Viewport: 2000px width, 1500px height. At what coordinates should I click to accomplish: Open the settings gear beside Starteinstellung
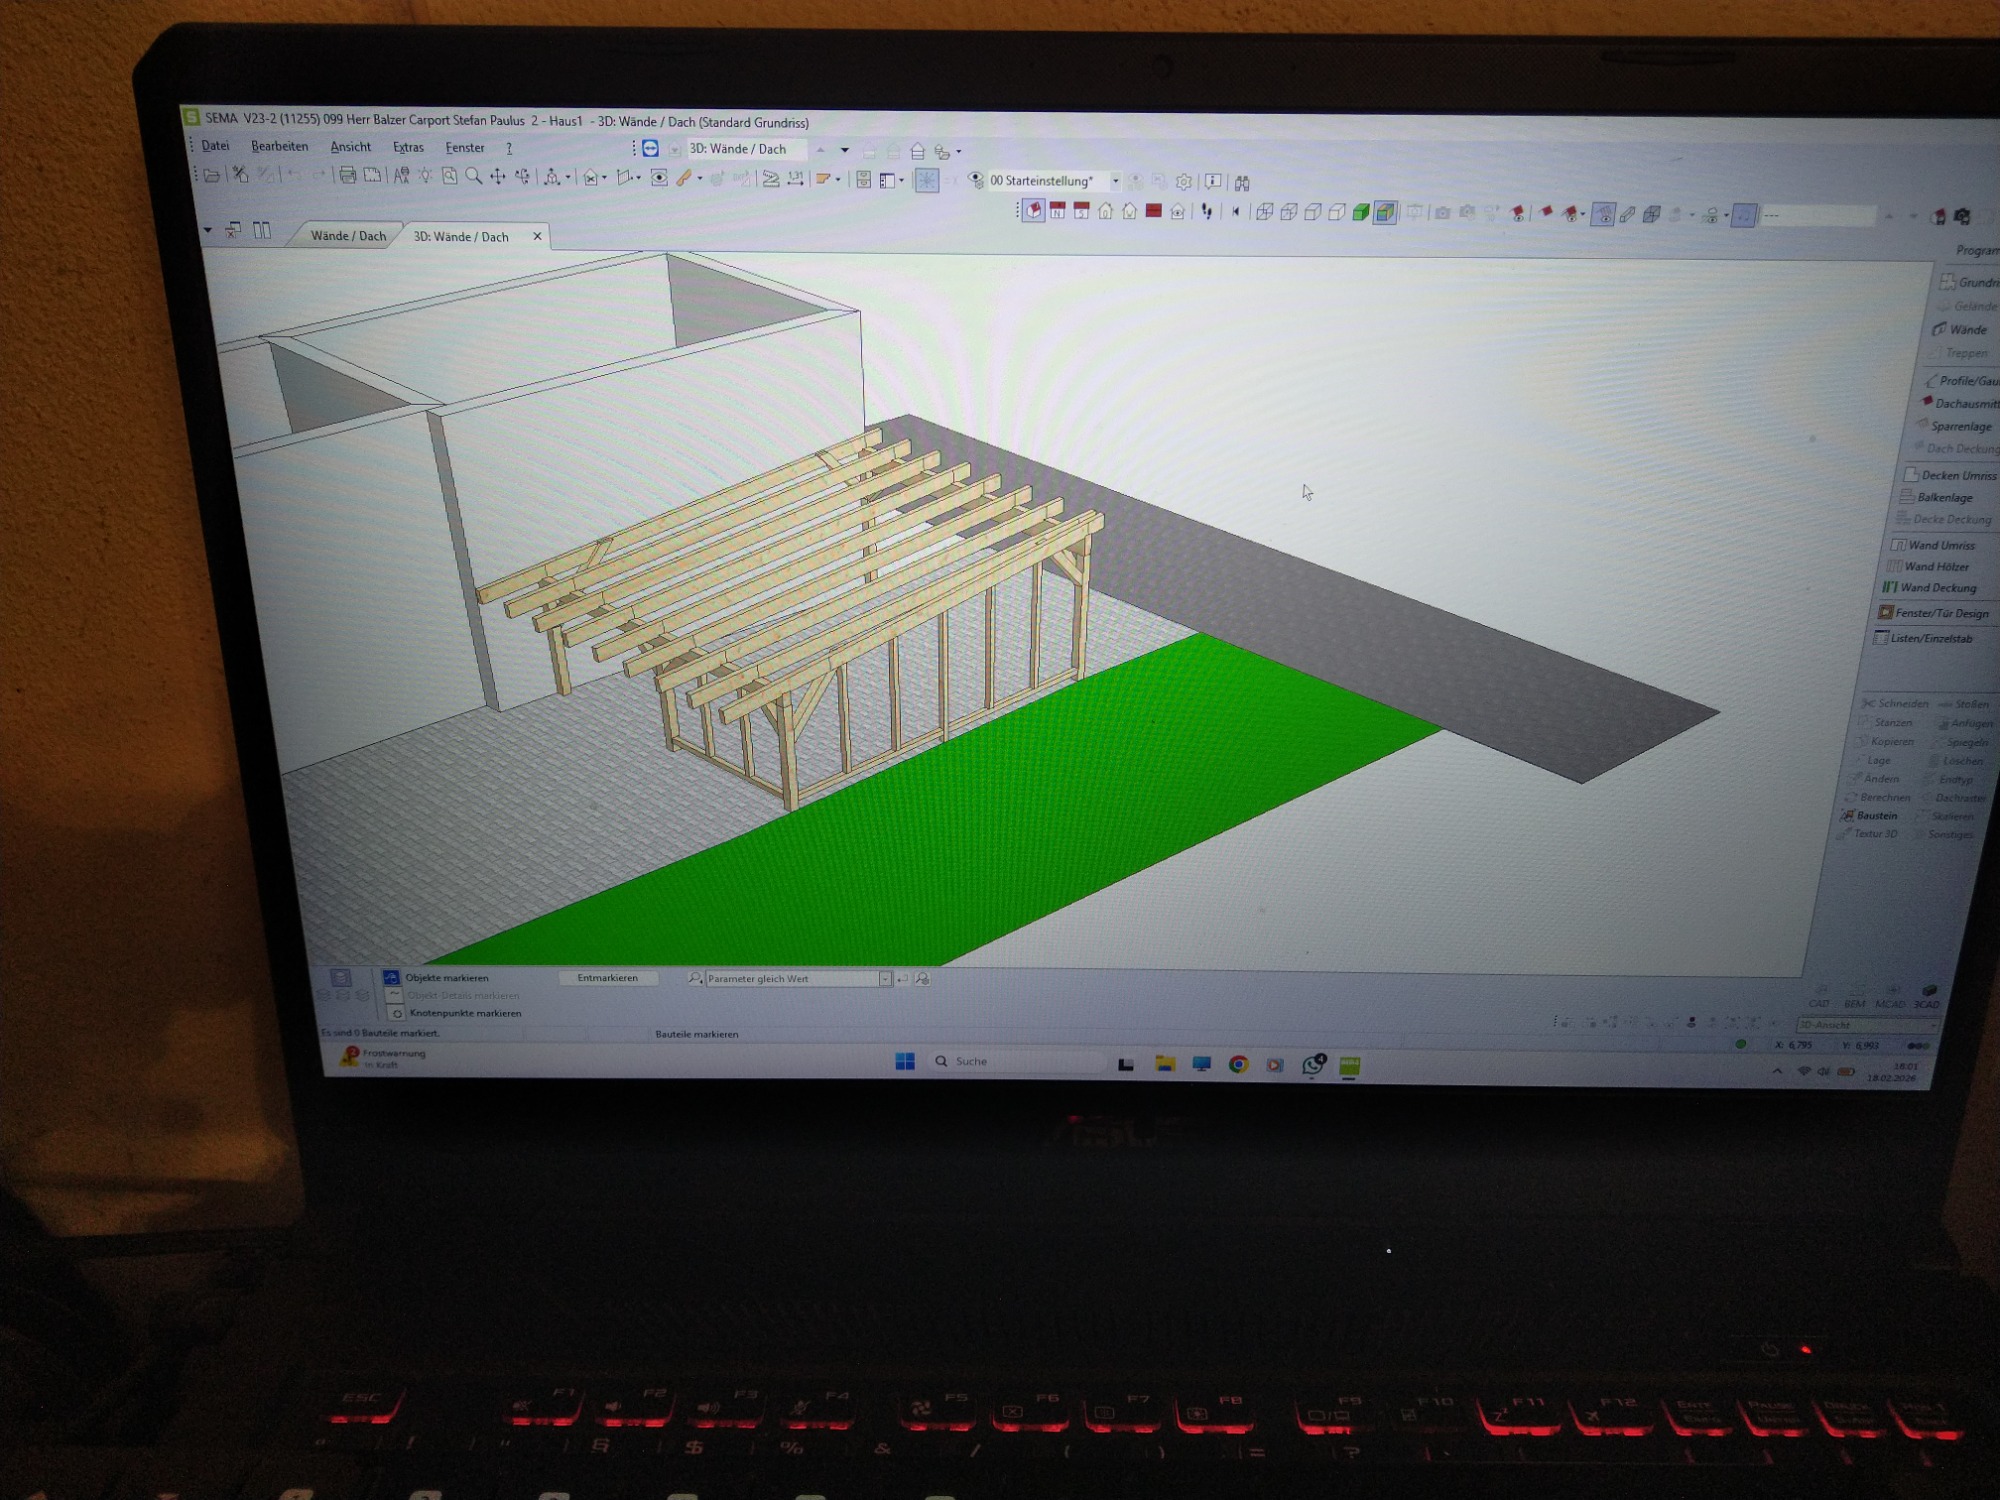coord(1184,182)
